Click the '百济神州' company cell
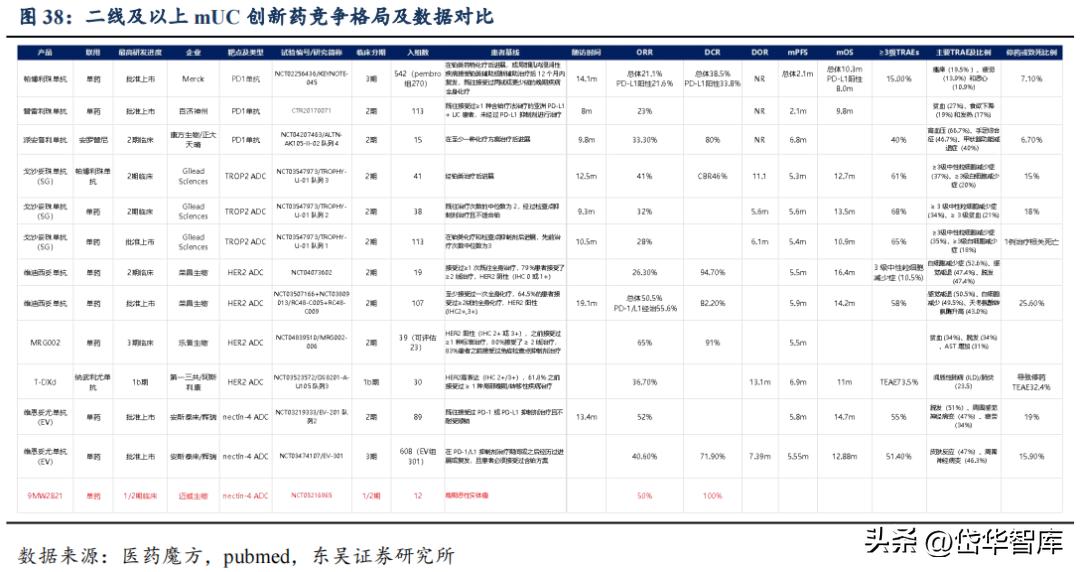This screenshot has height=572, width=1080. pyautogui.click(x=193, y=111)
